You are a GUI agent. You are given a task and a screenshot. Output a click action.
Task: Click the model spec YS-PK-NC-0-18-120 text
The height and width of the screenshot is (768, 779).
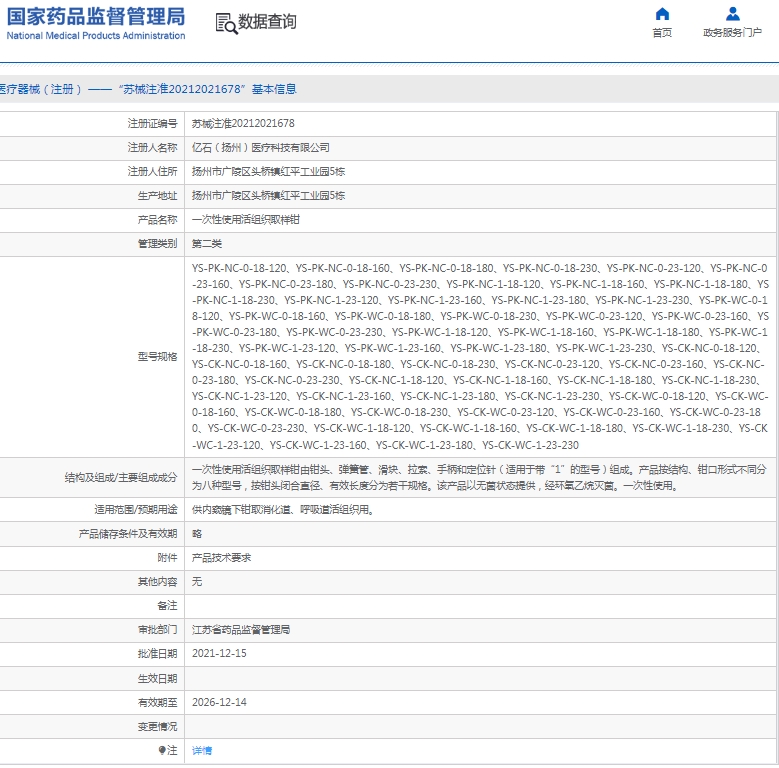tap(239, 268)
